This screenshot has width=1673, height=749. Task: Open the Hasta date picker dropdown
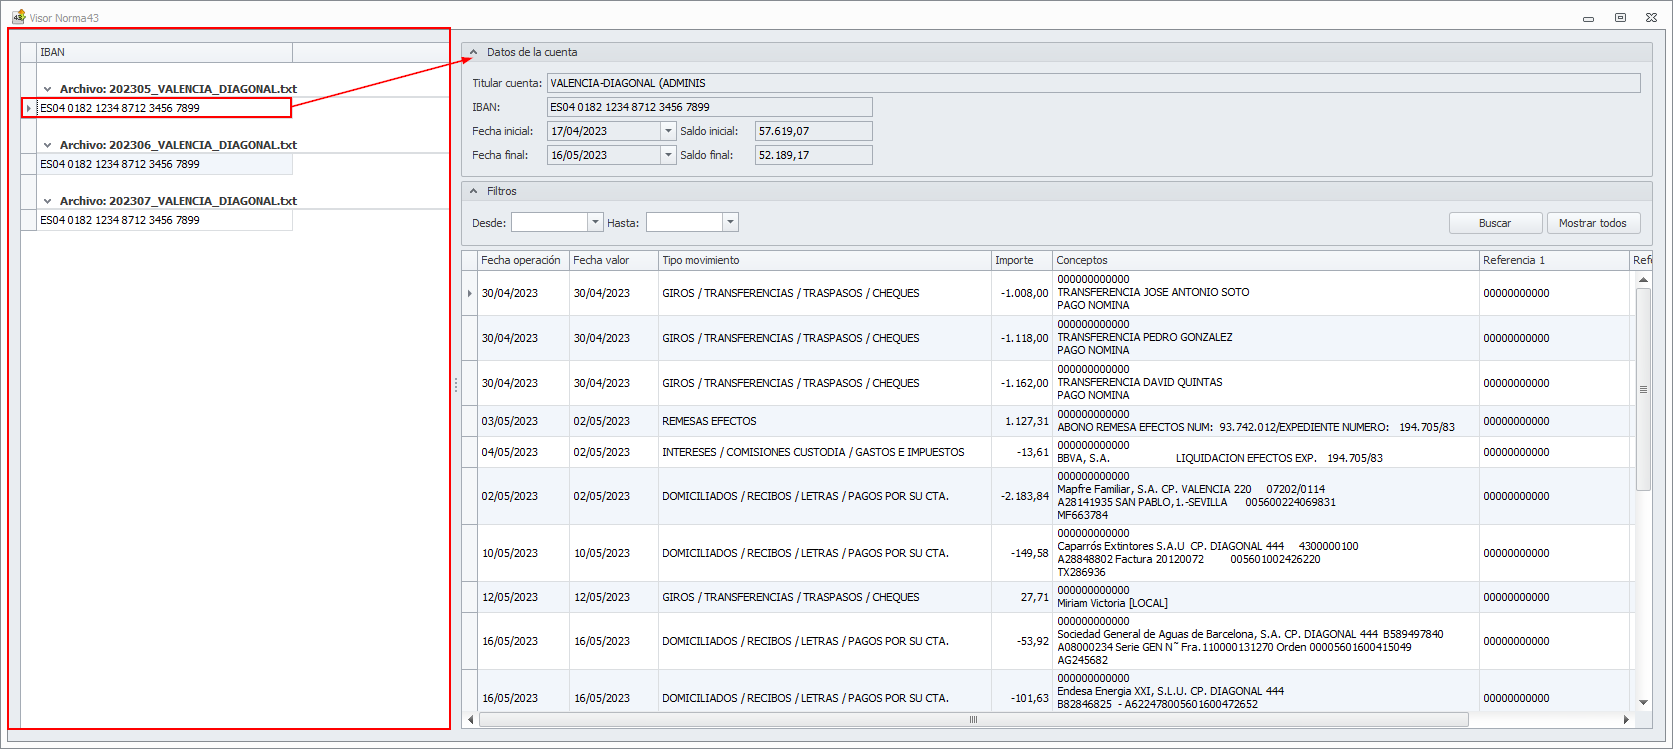730,223
